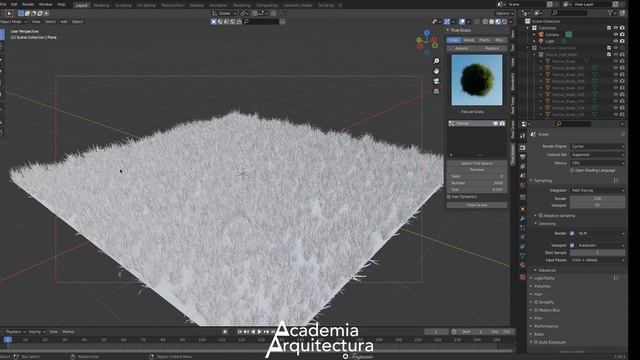Image resolution: width=640 pixels, height=360 pixels.
Task: Select material preview shading icon
Action: [x=498, y=22]
